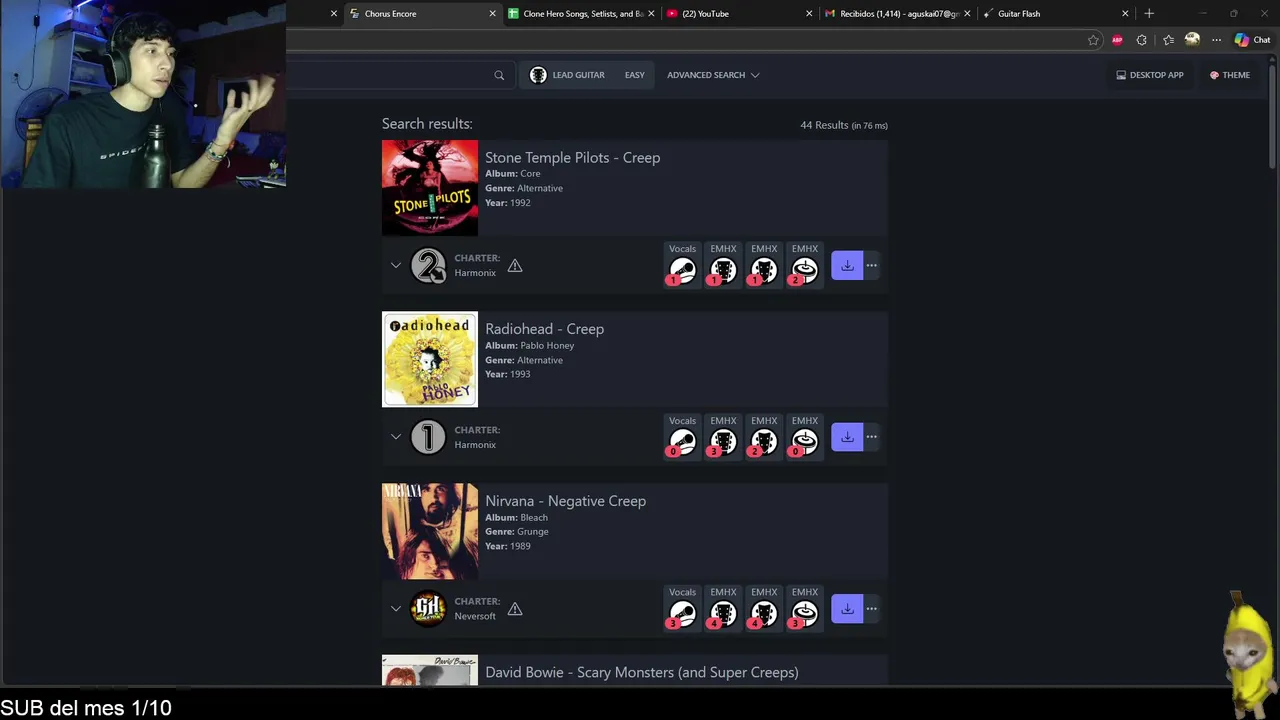Click the Nirvana Bleach album cover
Image resolution: width=1280 pixels, height=720 pixels.
click(x=430, y=531)
